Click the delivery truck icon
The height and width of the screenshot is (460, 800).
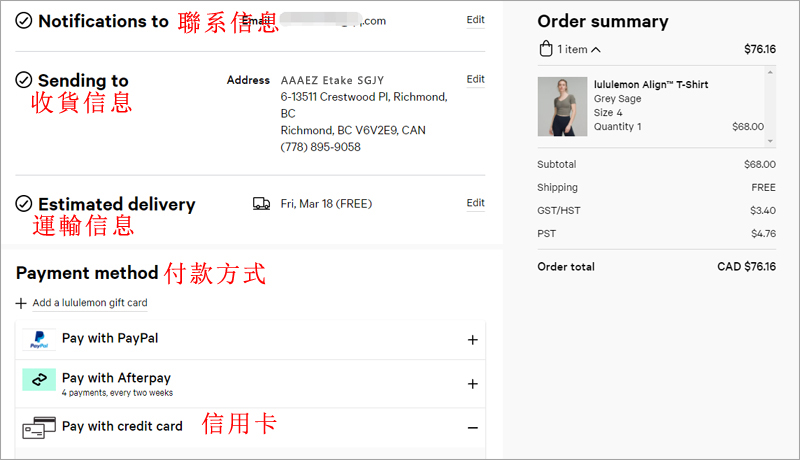pyautogui.click(x=261, y=204)
